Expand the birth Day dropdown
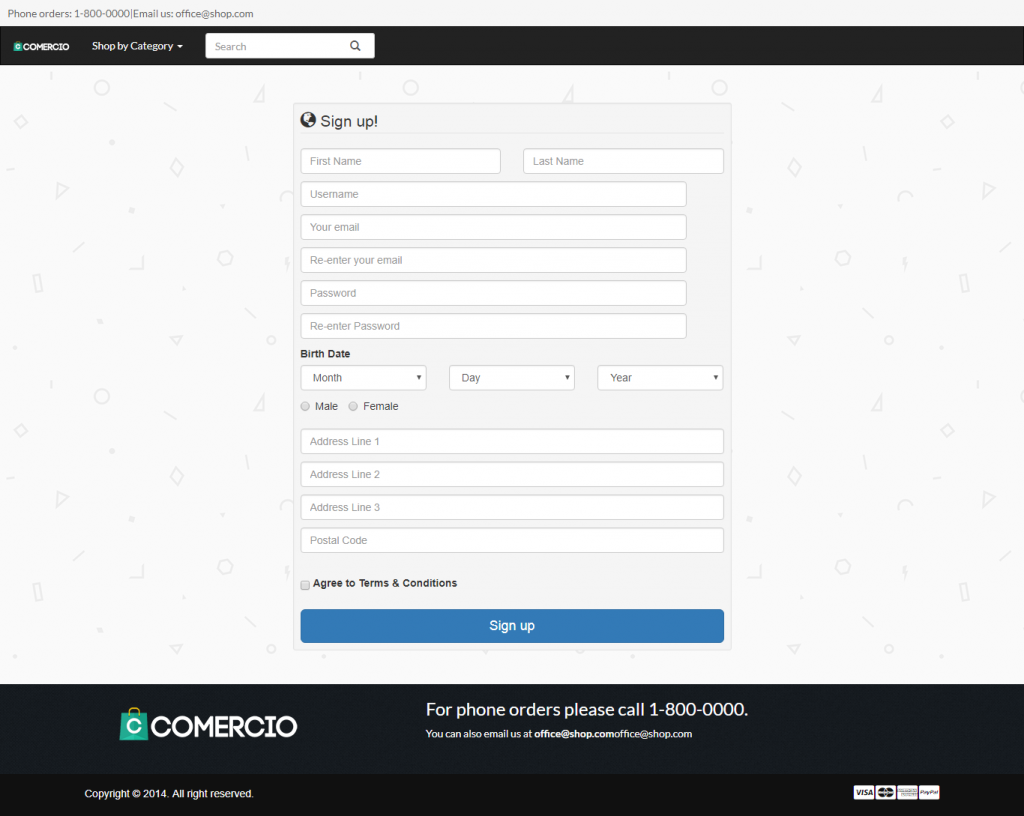The image size is (1024, 816). 511,378
